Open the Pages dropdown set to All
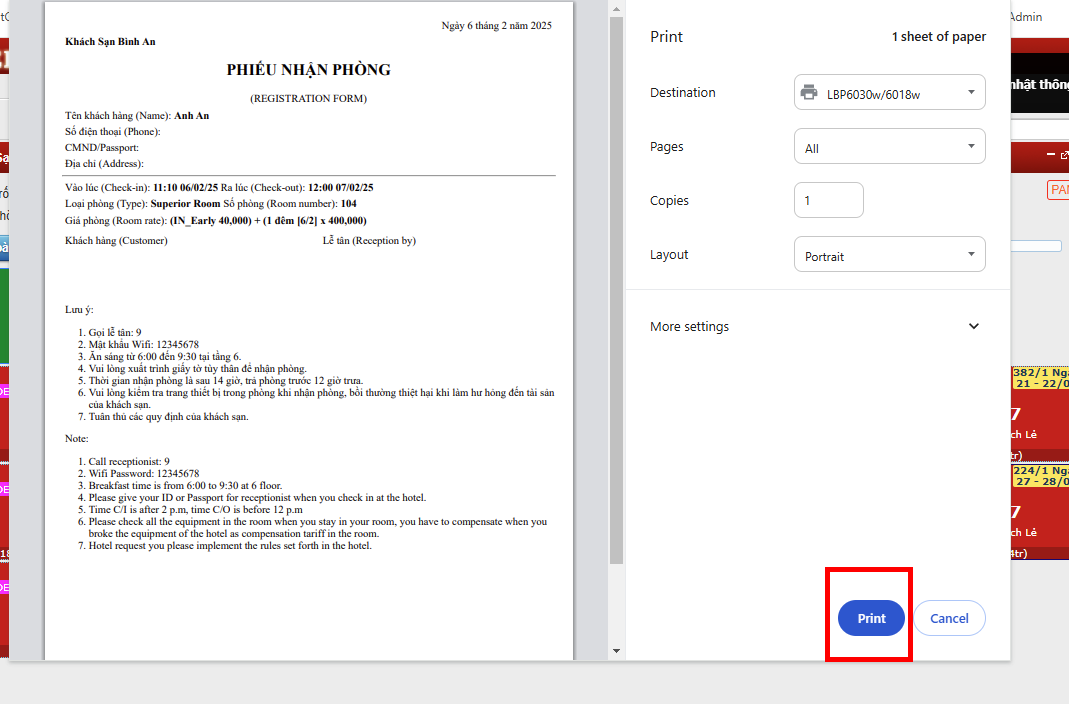 [x=889, y=147]
